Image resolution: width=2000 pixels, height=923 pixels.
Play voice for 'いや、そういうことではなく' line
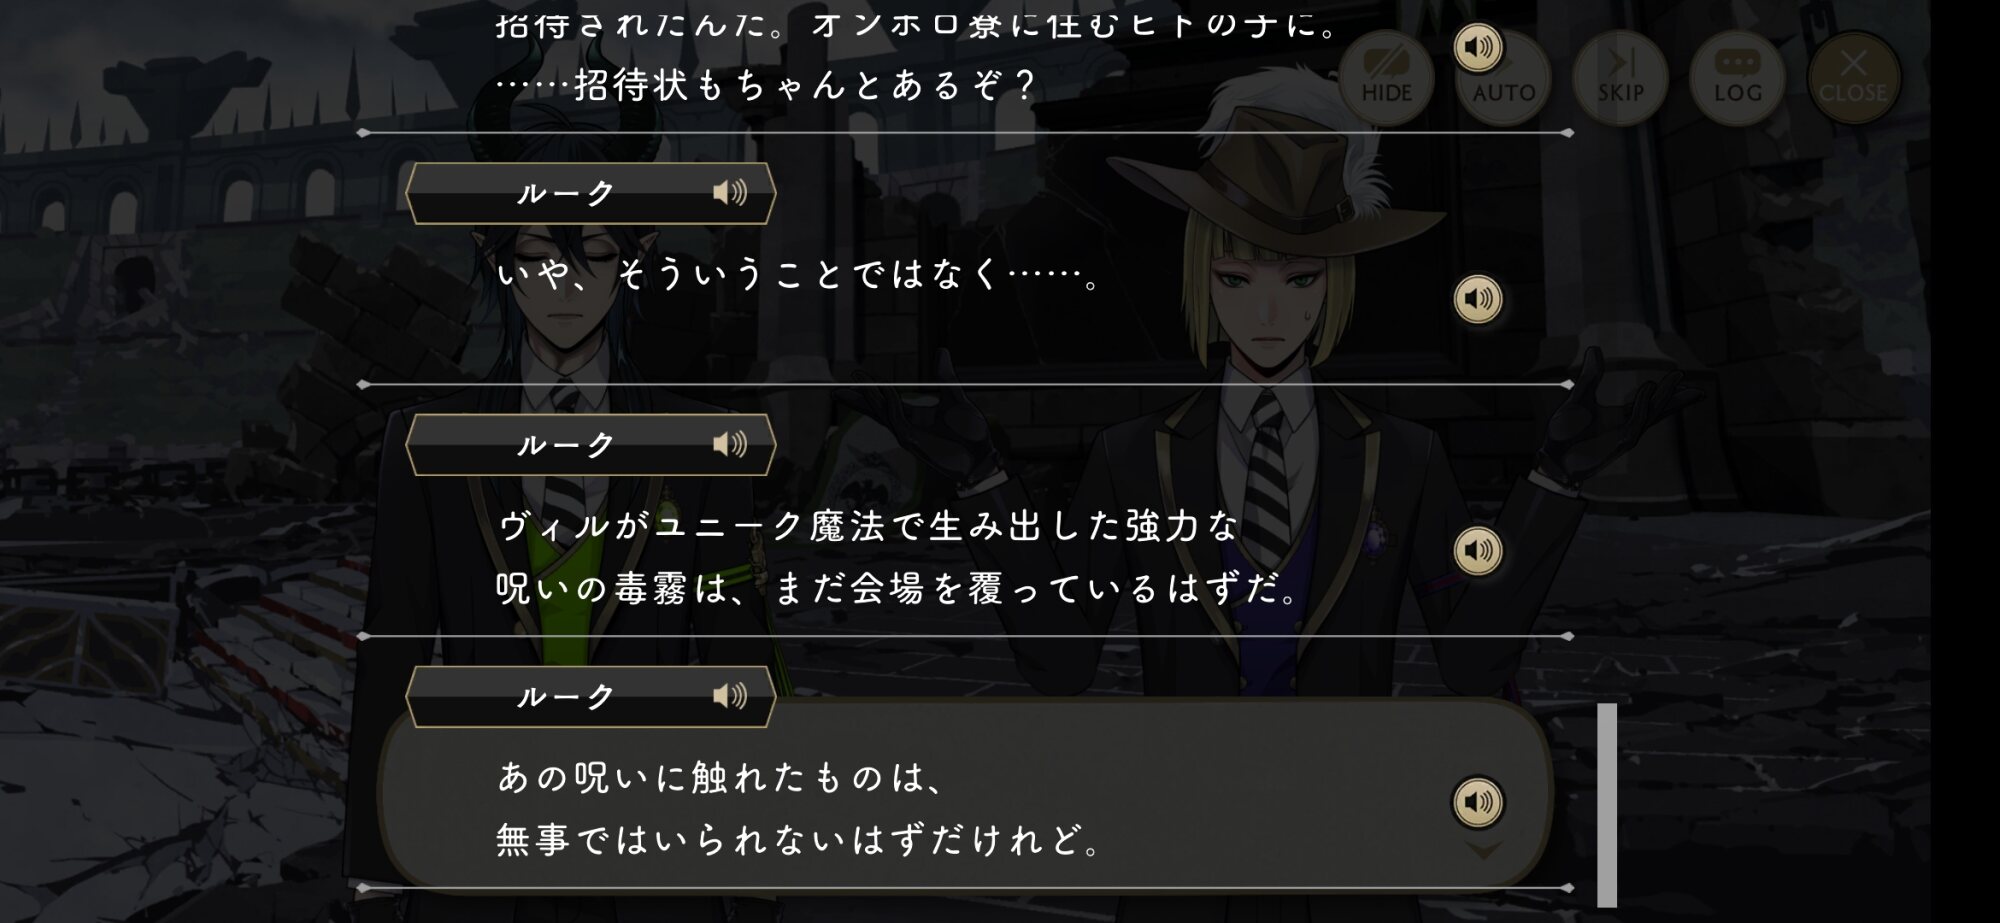[x=1478, y=299]
